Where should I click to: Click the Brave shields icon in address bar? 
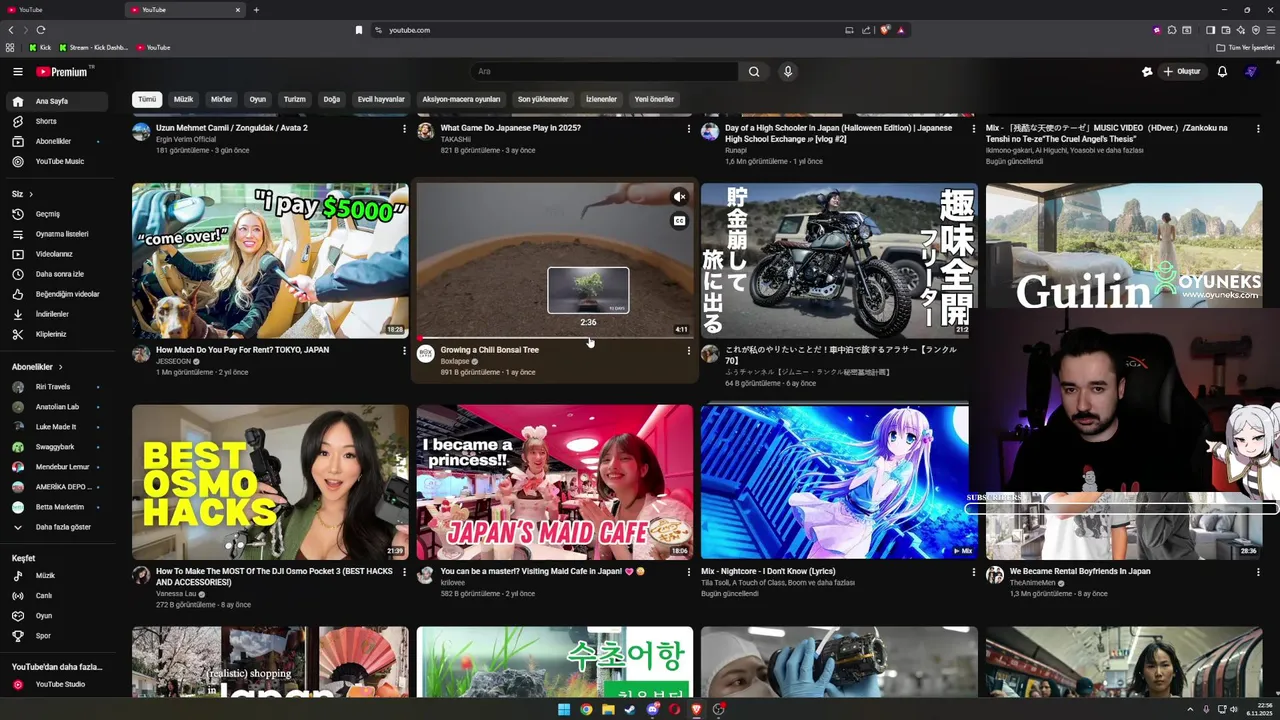tap(885, 30)
